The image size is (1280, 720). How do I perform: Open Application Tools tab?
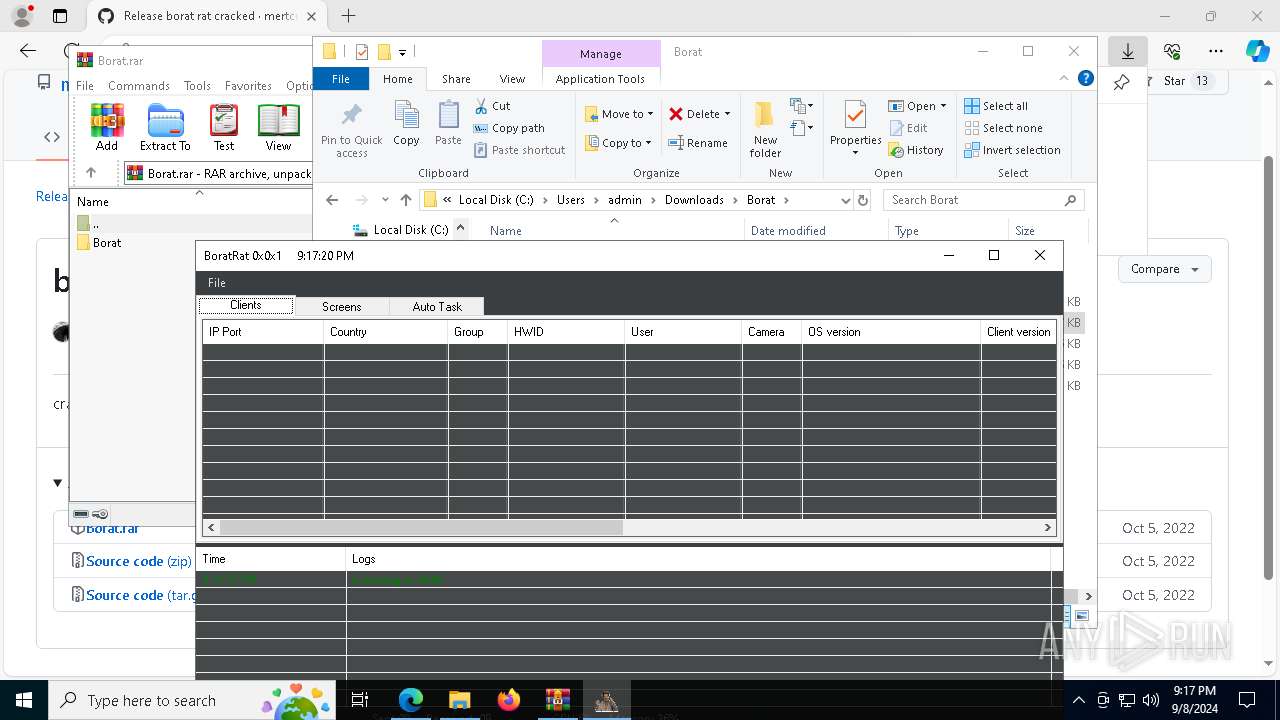tap(600, 79)
